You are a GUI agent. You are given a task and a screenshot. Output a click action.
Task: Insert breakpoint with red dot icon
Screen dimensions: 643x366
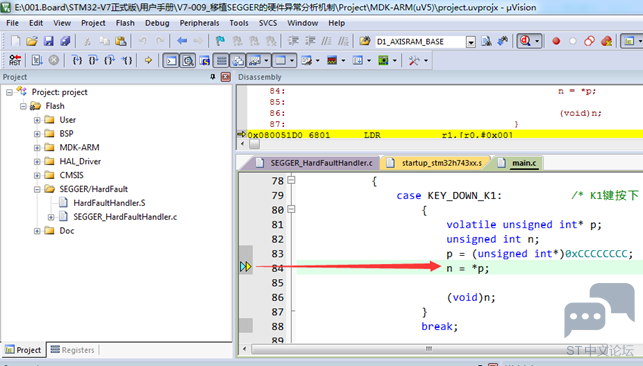coord(556,41)
